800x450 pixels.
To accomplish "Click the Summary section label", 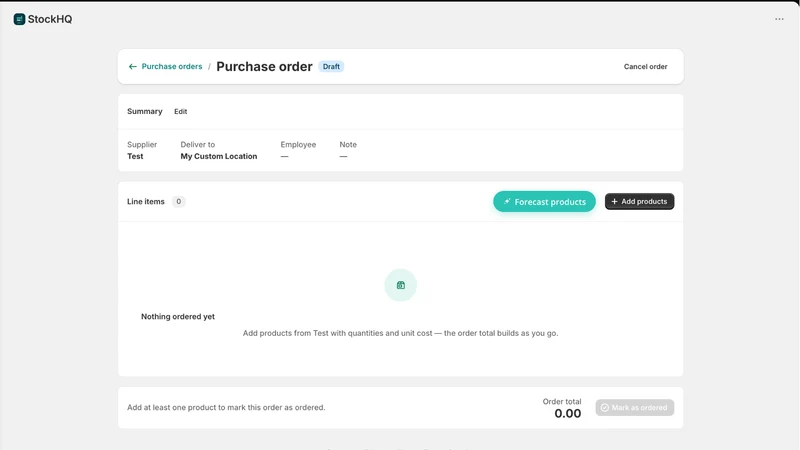I will point(145,111).
